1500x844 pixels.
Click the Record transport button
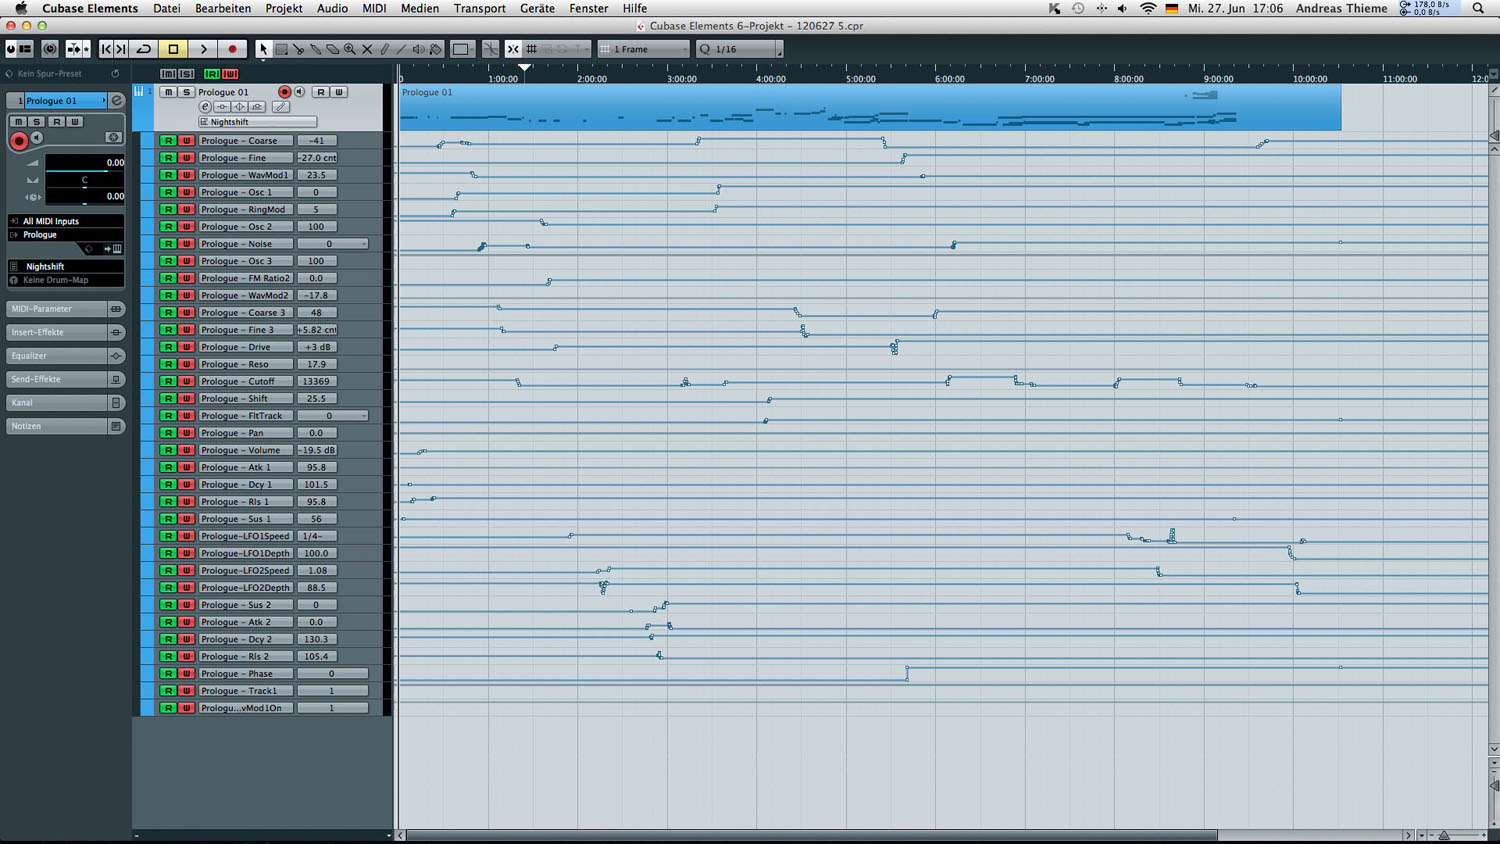[232, 49]
